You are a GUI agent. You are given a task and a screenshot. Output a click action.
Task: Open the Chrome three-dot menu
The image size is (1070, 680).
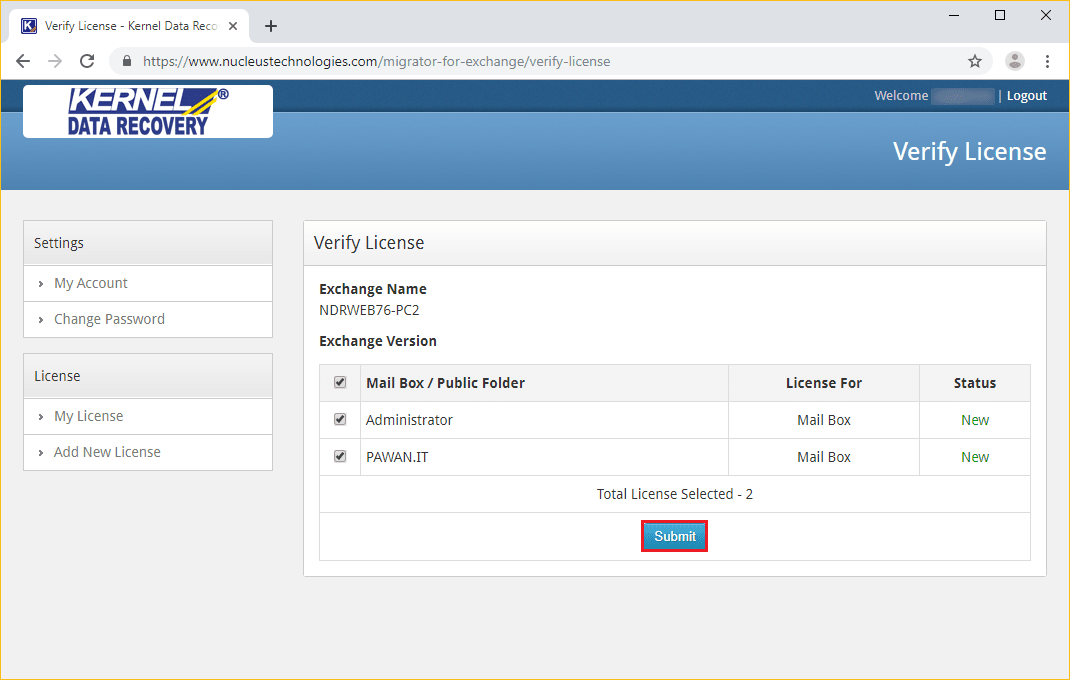click(1047, 61)
